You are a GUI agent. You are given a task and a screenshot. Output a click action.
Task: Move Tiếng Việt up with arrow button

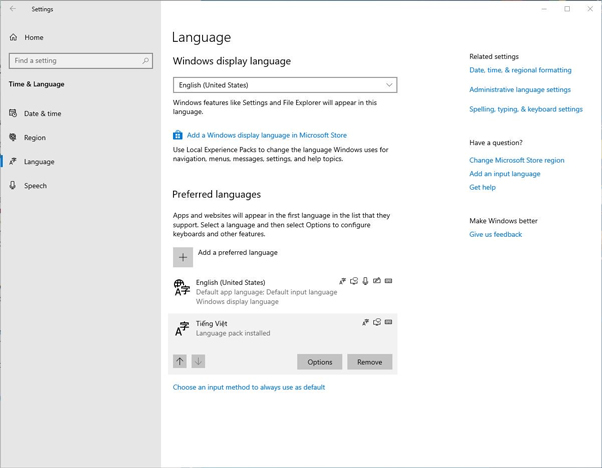[x=180, y=361]
